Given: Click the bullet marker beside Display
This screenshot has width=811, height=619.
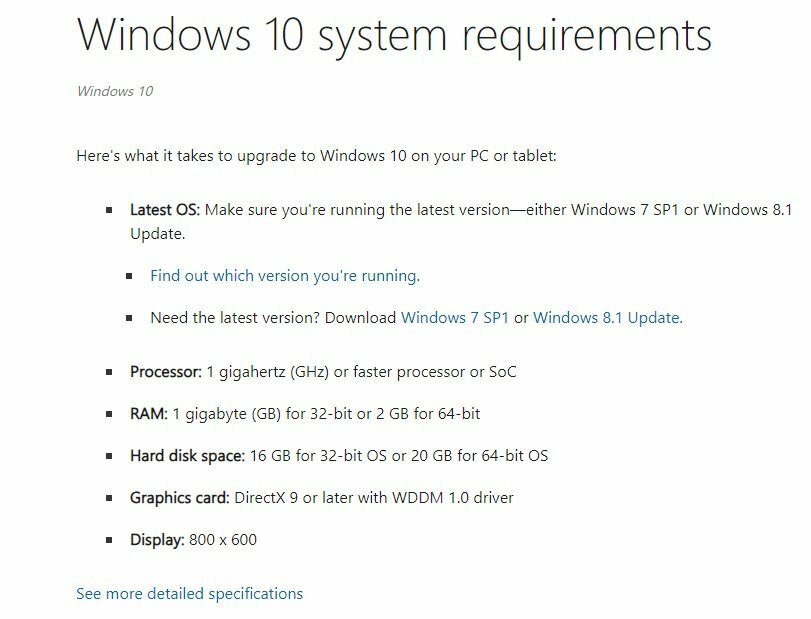Looking at the screenshot, I should [x=109, y=540].
